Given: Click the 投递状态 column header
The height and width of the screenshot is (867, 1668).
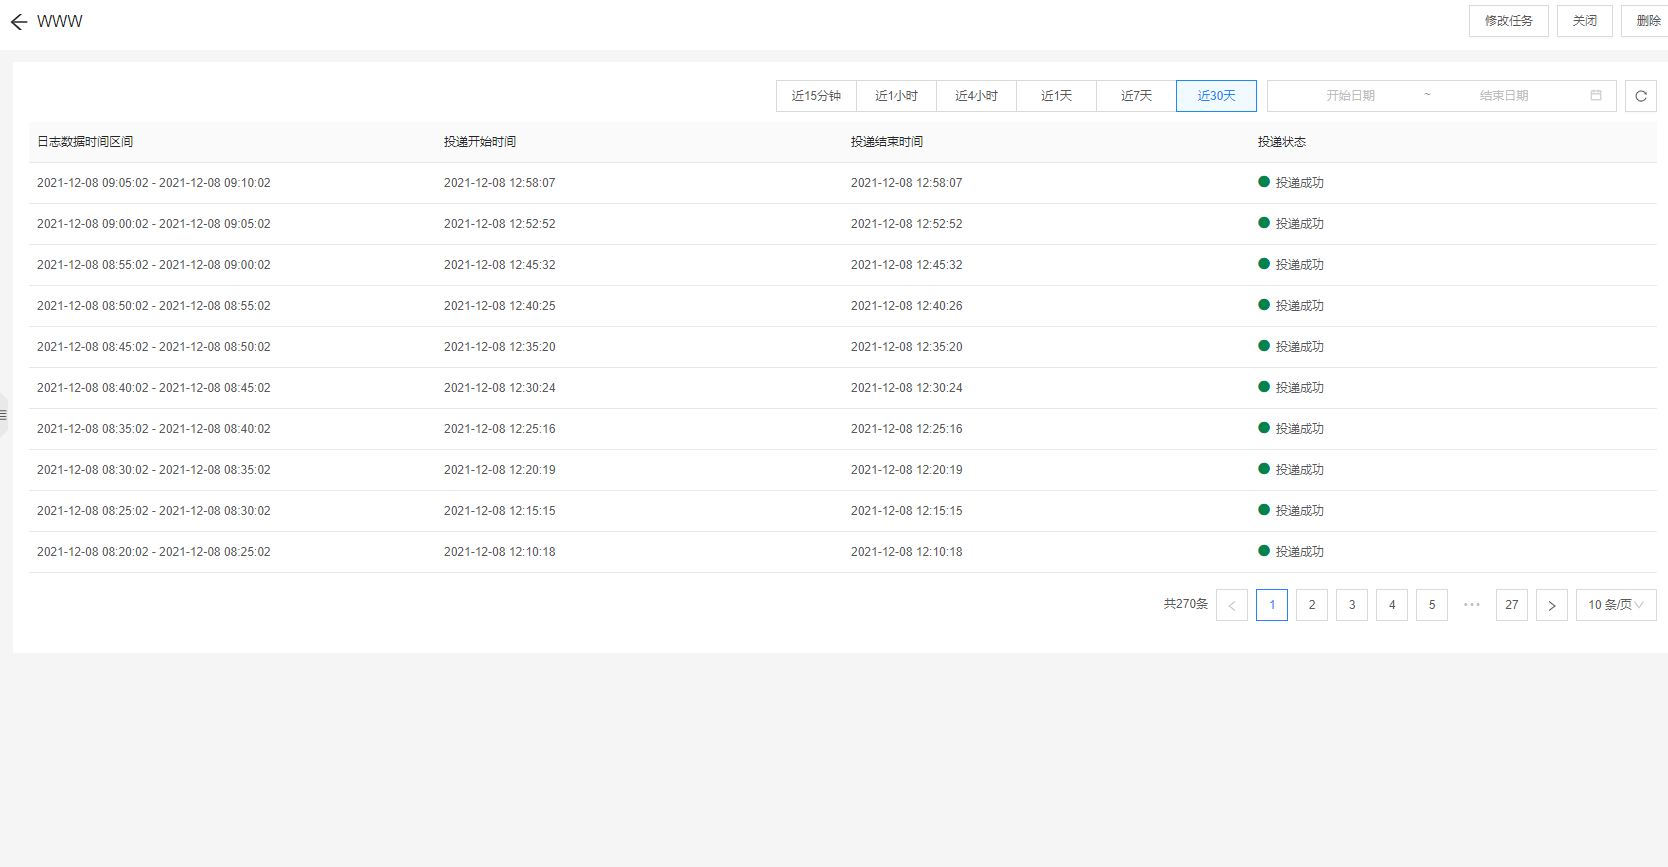Looking at the screenshot, I should pos(1282,142).
